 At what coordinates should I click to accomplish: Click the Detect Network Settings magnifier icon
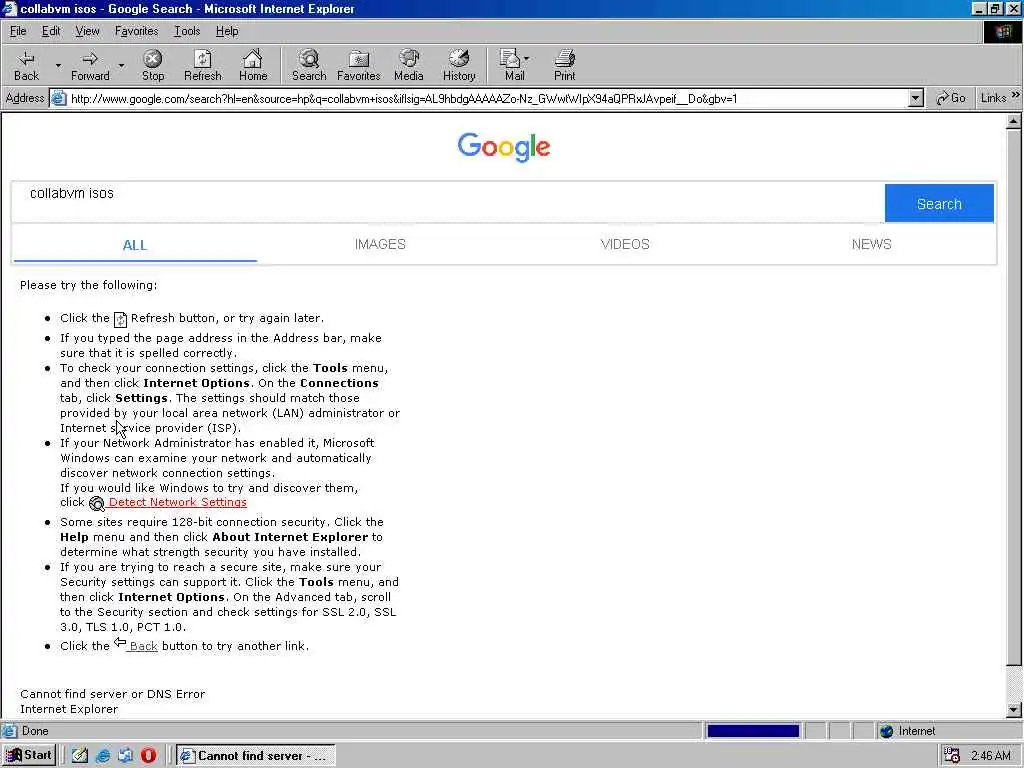97,504
